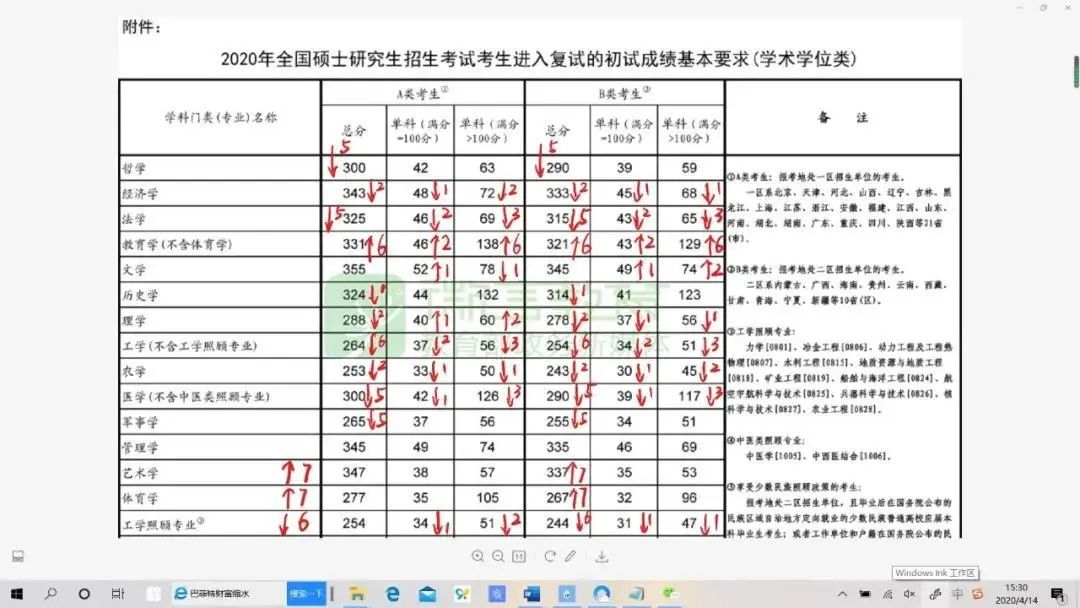Viewport: 1080px width, 608px height.
Task: Select the 法学 row label
Action: click(134, 220)
